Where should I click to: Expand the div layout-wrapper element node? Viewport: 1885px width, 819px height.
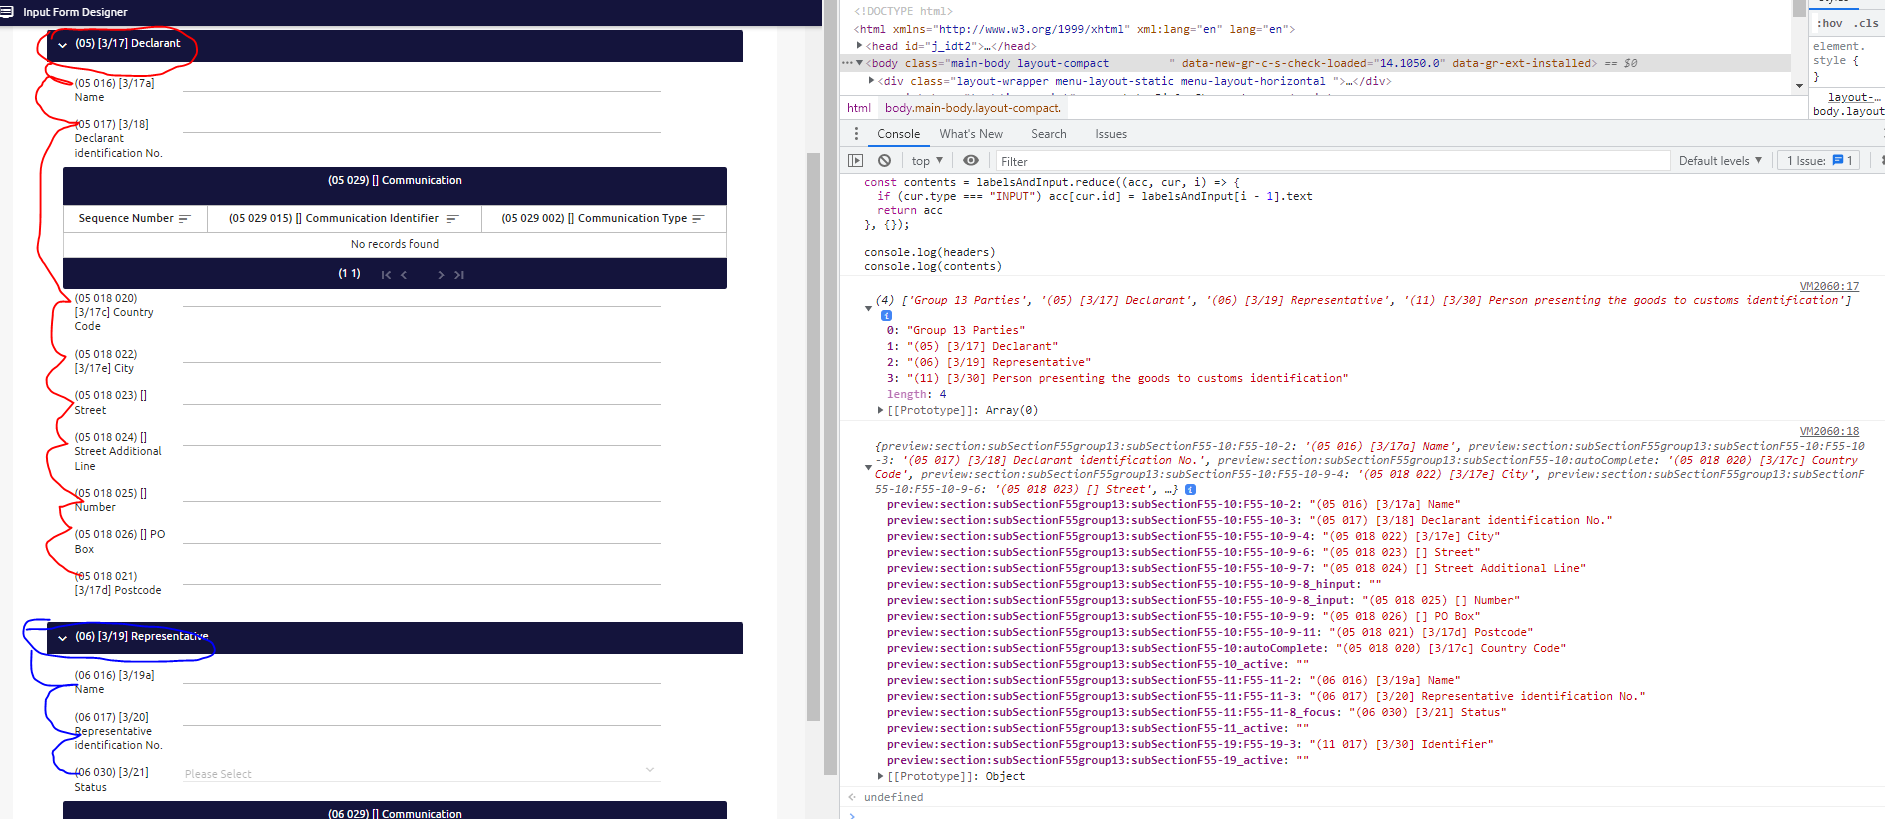click(x=872, y=81)
